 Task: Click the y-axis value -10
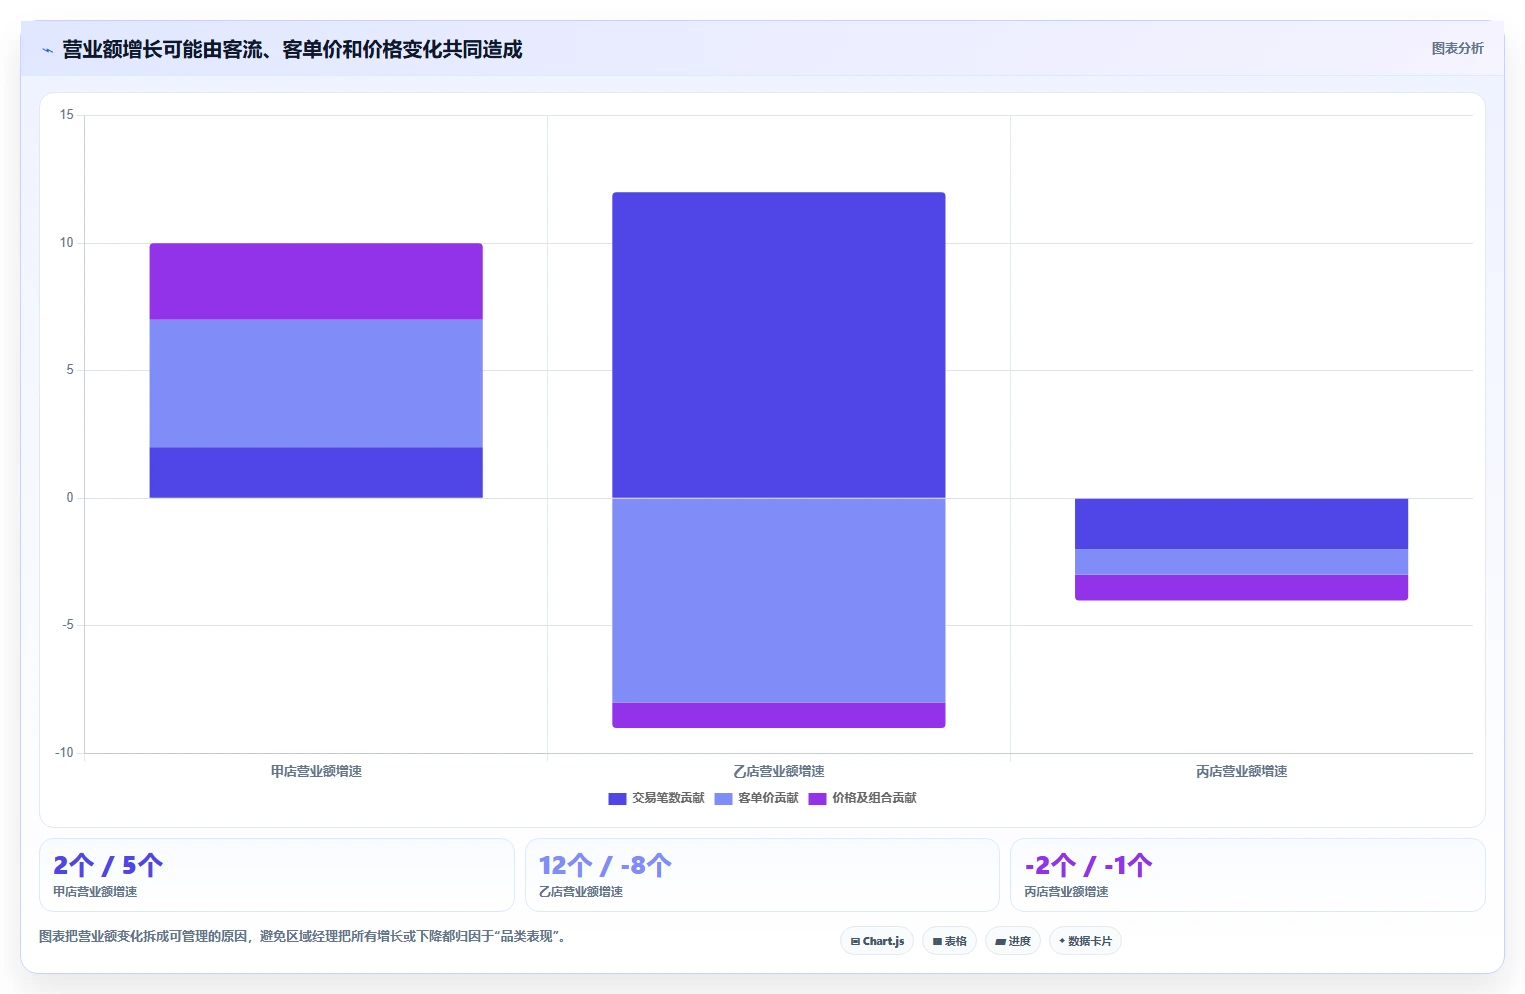65,753
